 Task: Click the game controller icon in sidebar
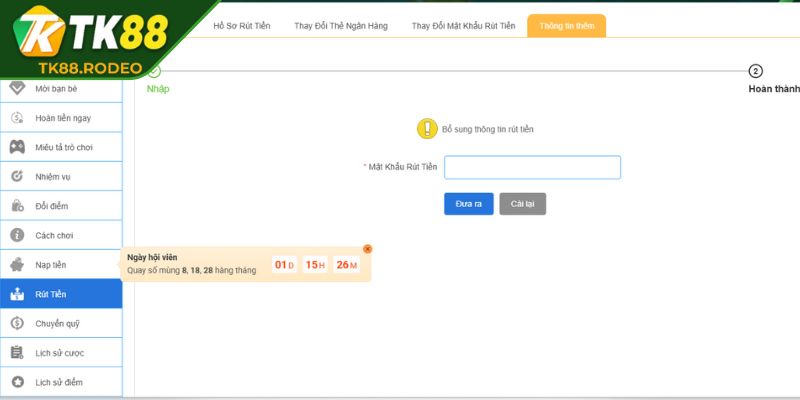pyautogui.click(x=17, y=147)
